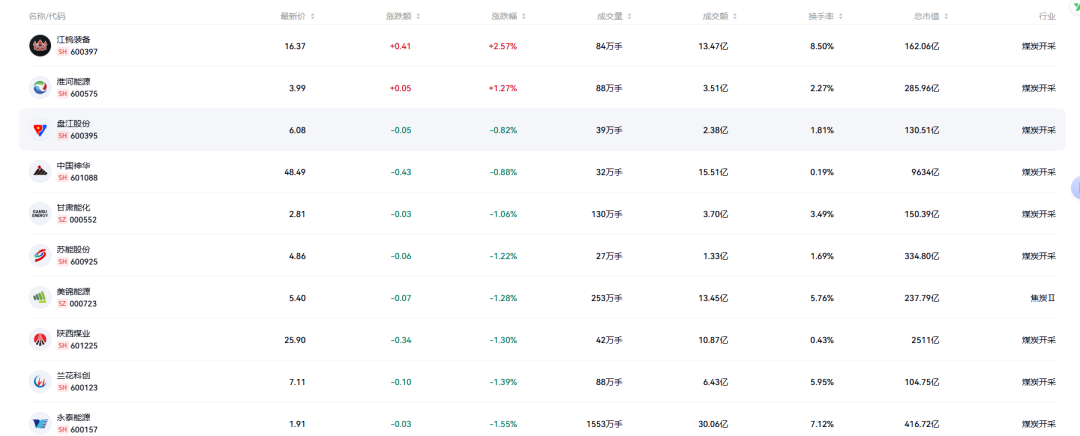Image resolution: width=1080 pixels, height=436 pixels.
Task: Click the 兰花科创 logo icon
Action: [40, 381]
